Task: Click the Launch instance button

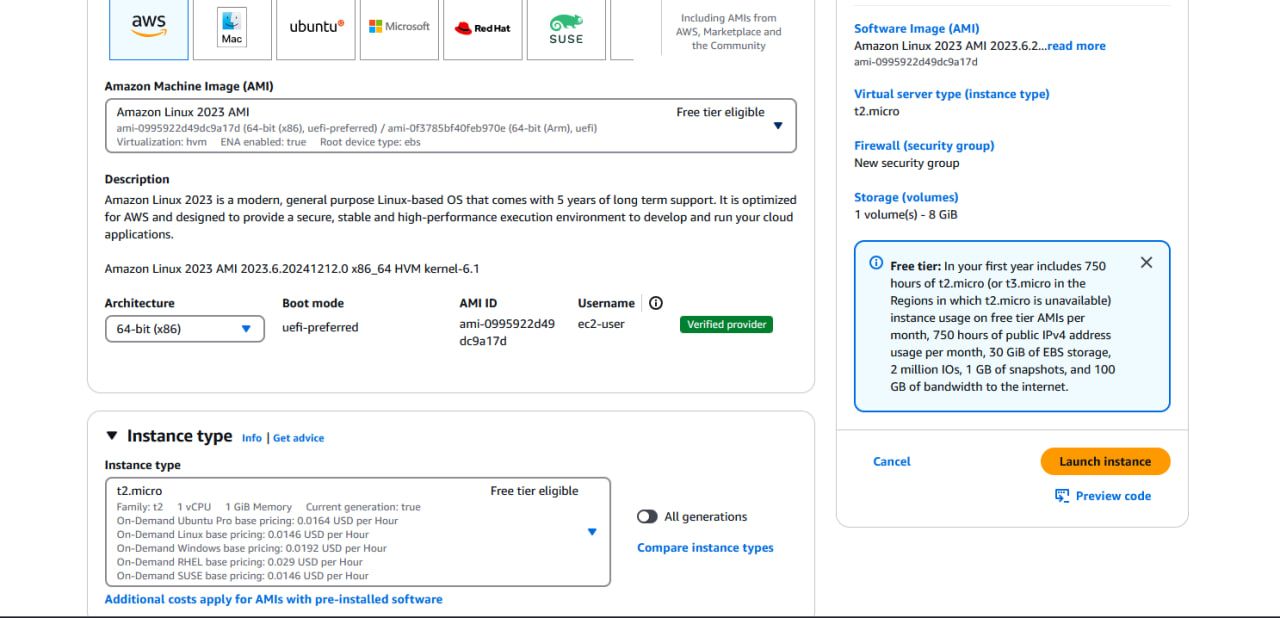Action: [1105, 461]
